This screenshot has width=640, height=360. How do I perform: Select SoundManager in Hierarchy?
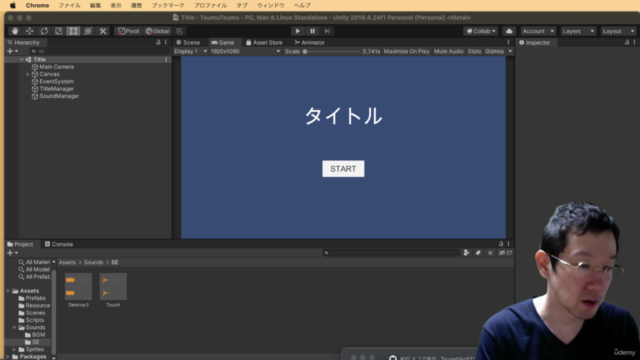pyautogui.click(x=59, y=96)
